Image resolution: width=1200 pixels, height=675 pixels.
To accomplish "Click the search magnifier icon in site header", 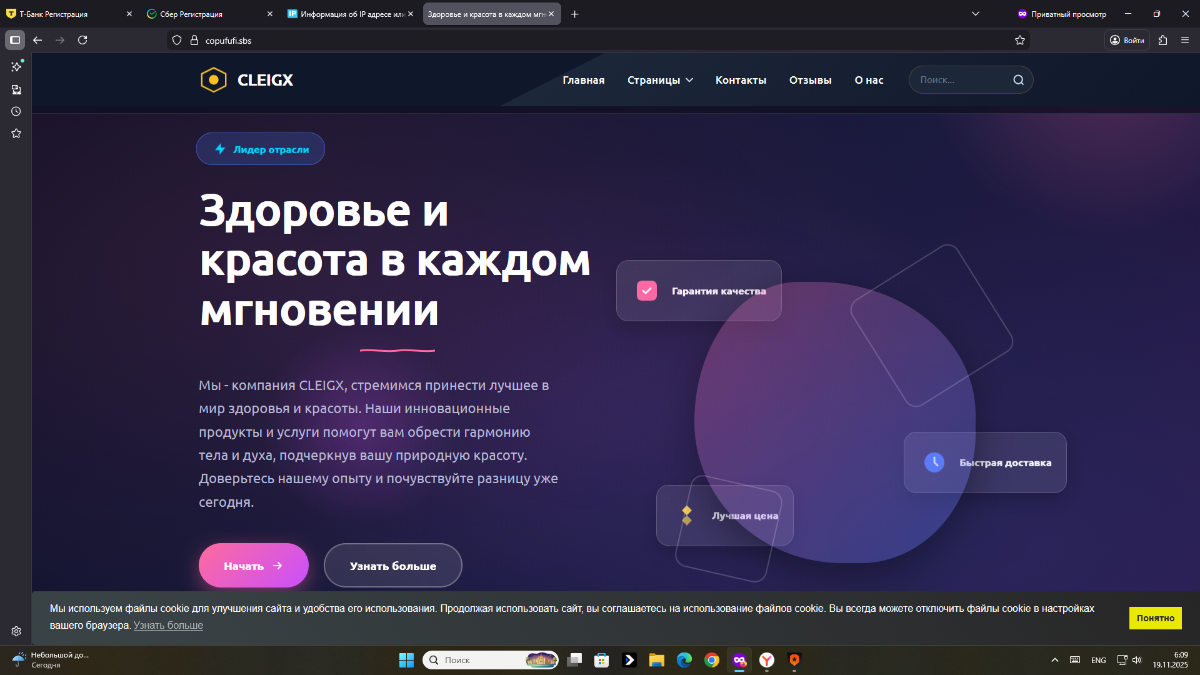I will (1018, 80).
